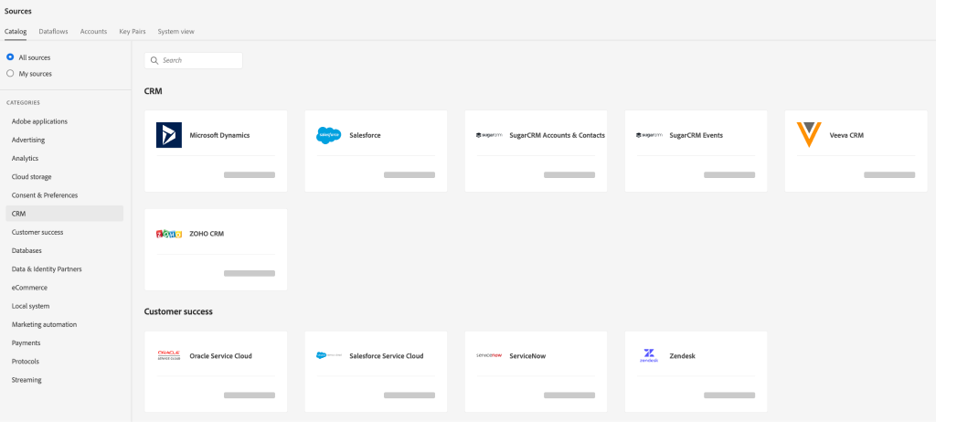Click the ServiceNow card button placeholder
Viewport: 955px width, 427px height.
[x=569, y=395]
